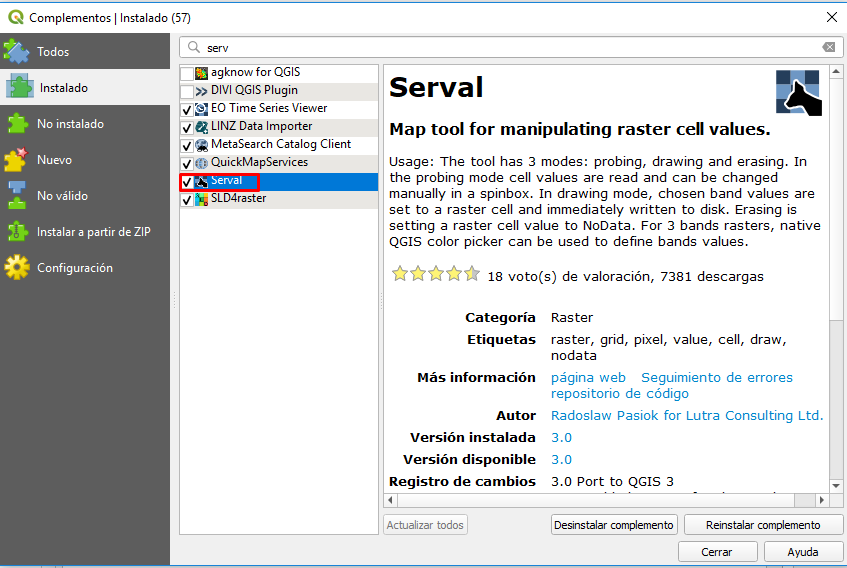Click the agknow for QGIS icon

[202, 73]
